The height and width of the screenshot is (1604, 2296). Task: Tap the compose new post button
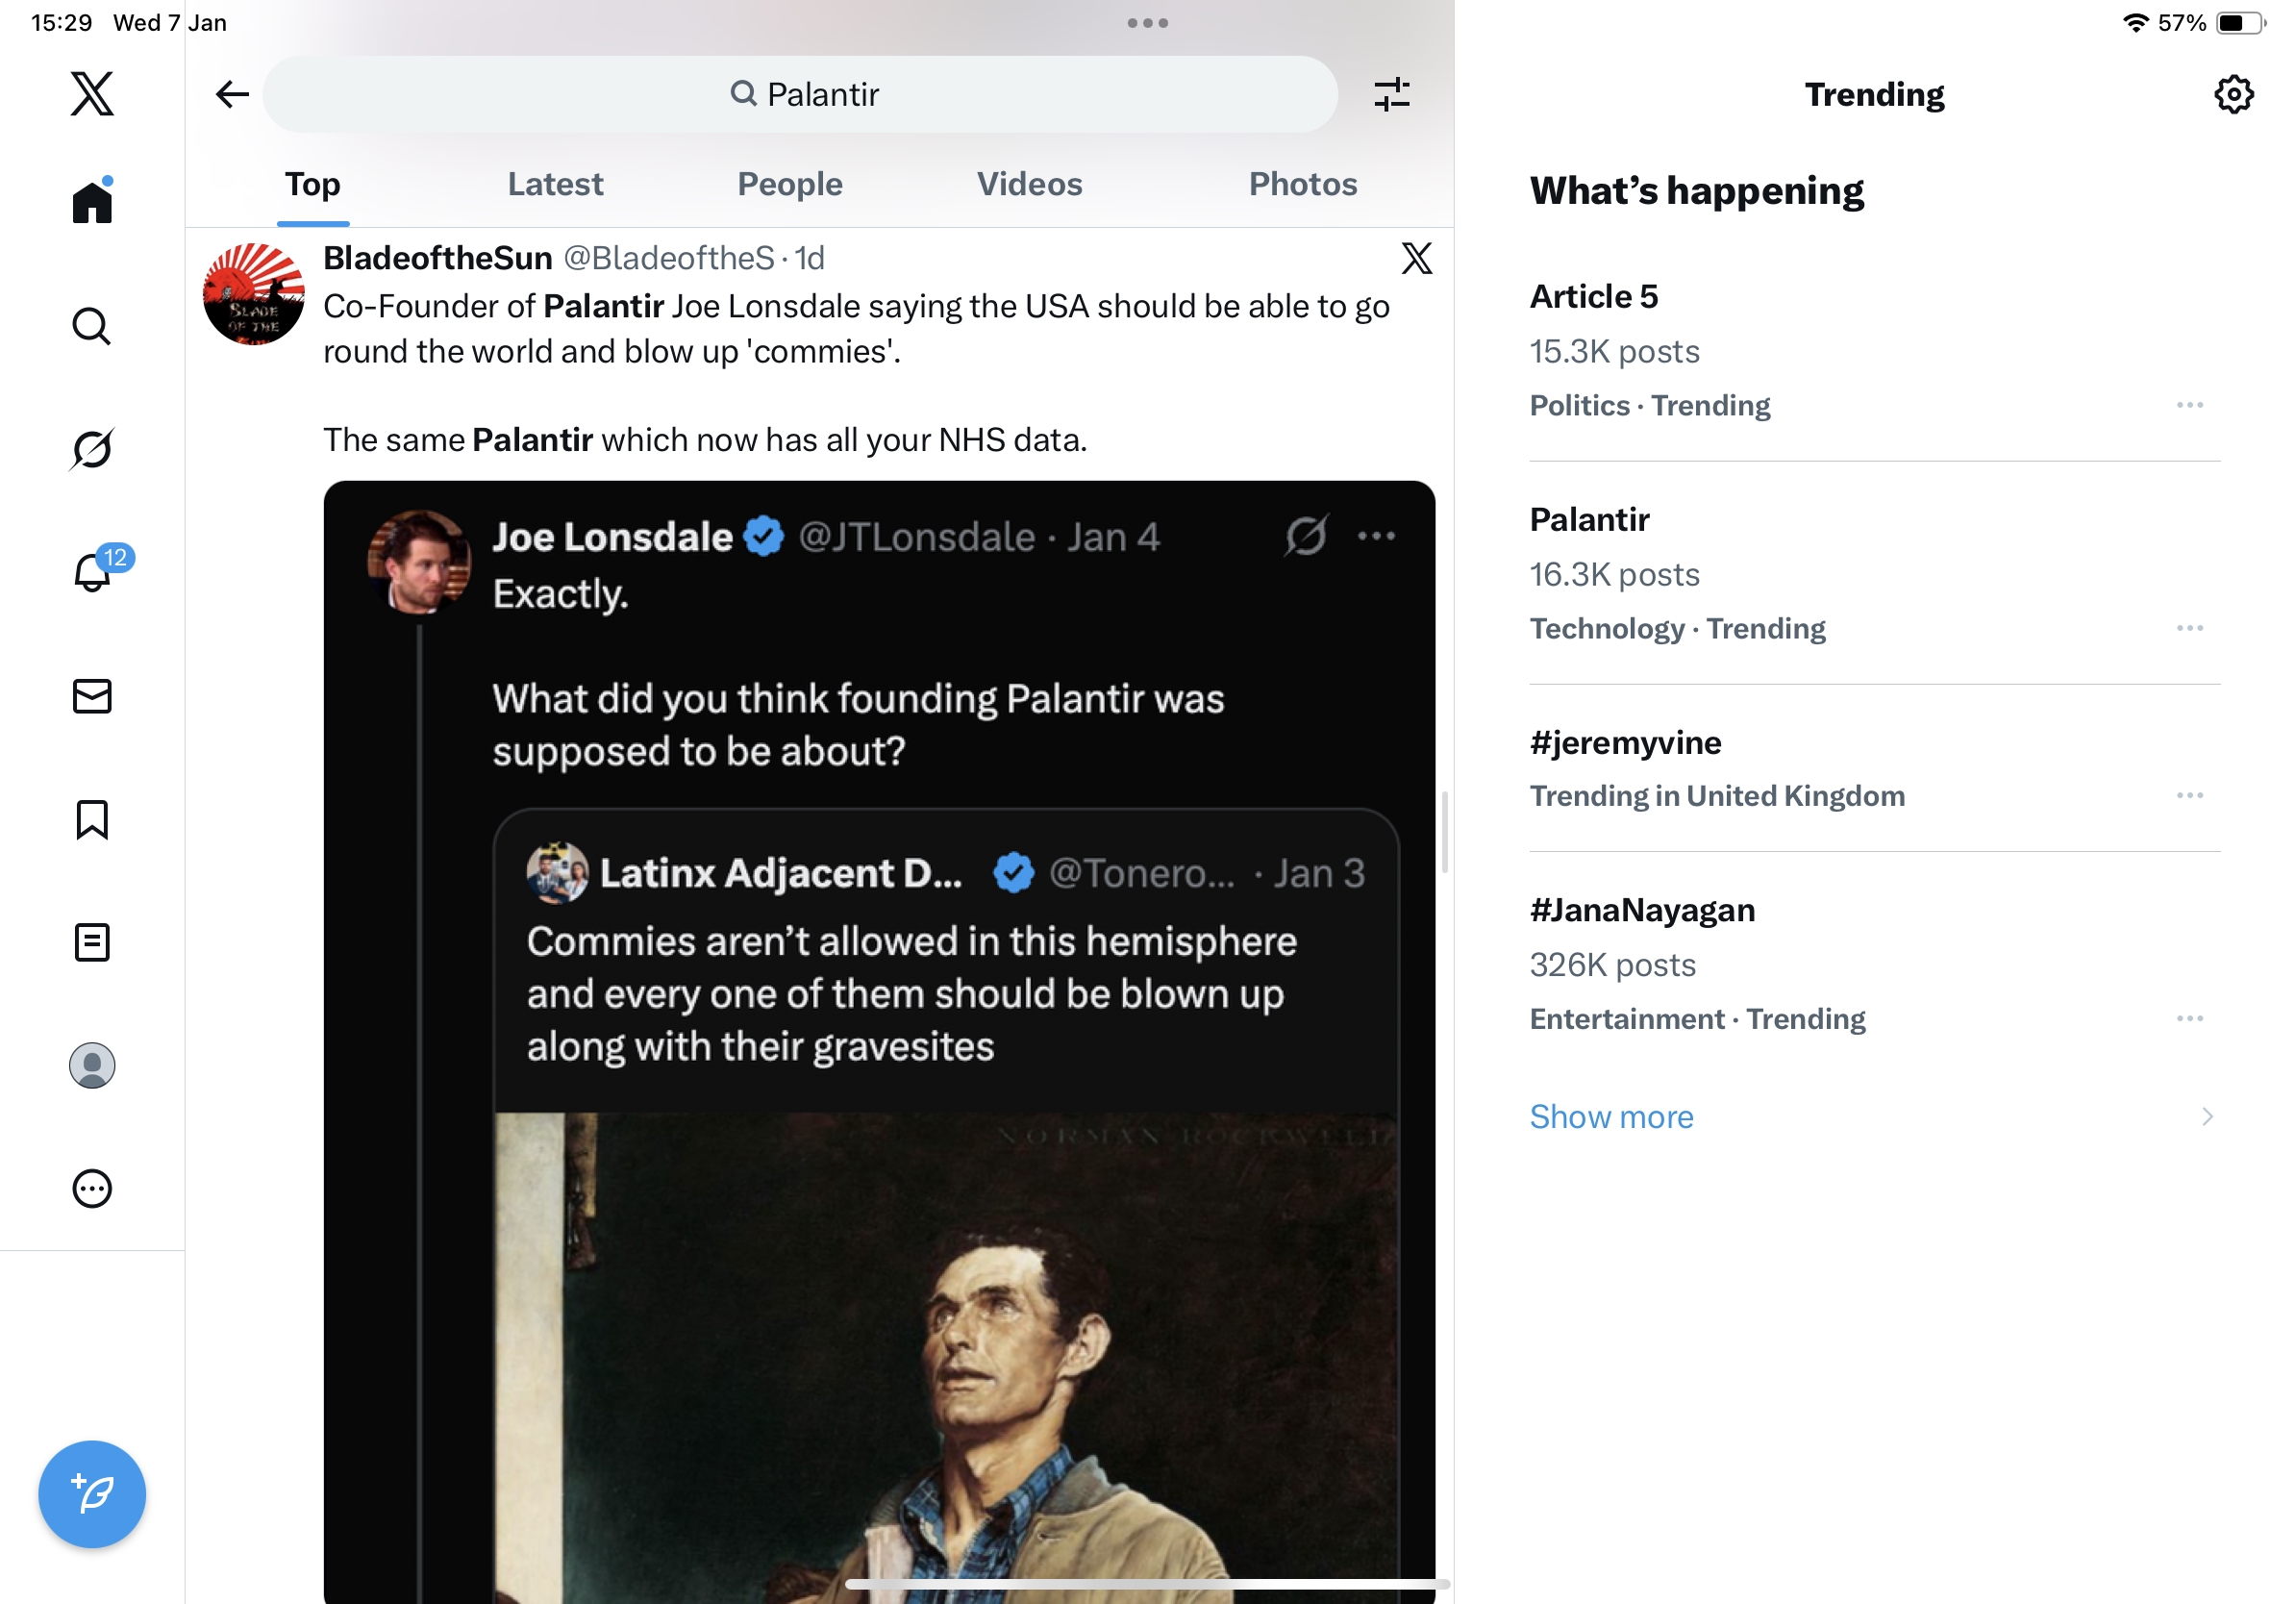(92, 1494)
